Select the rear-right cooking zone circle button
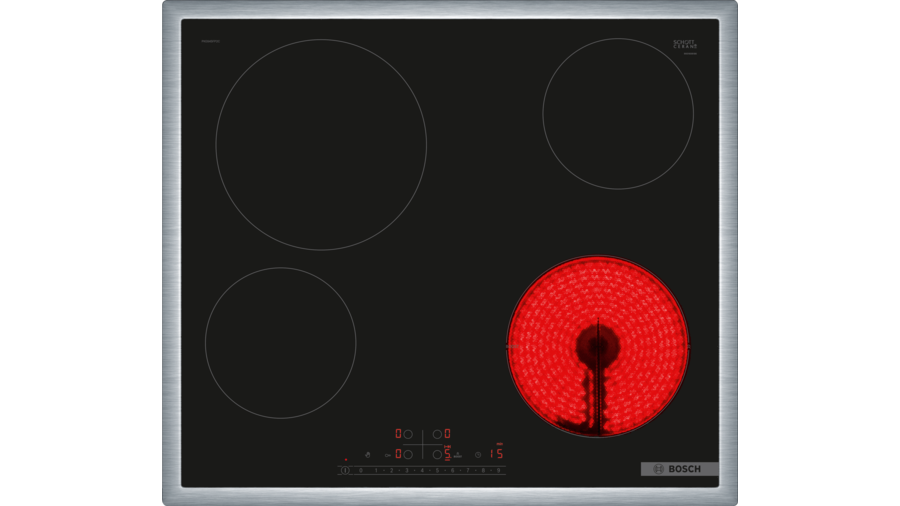This screenshot has width=900, height=506. pyautogui.click(x=437, y=434)
